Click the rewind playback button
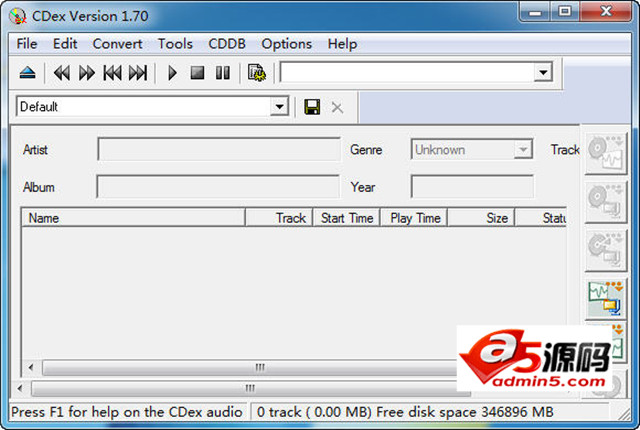Screen dimensions: 640x430 coord(62,73)
